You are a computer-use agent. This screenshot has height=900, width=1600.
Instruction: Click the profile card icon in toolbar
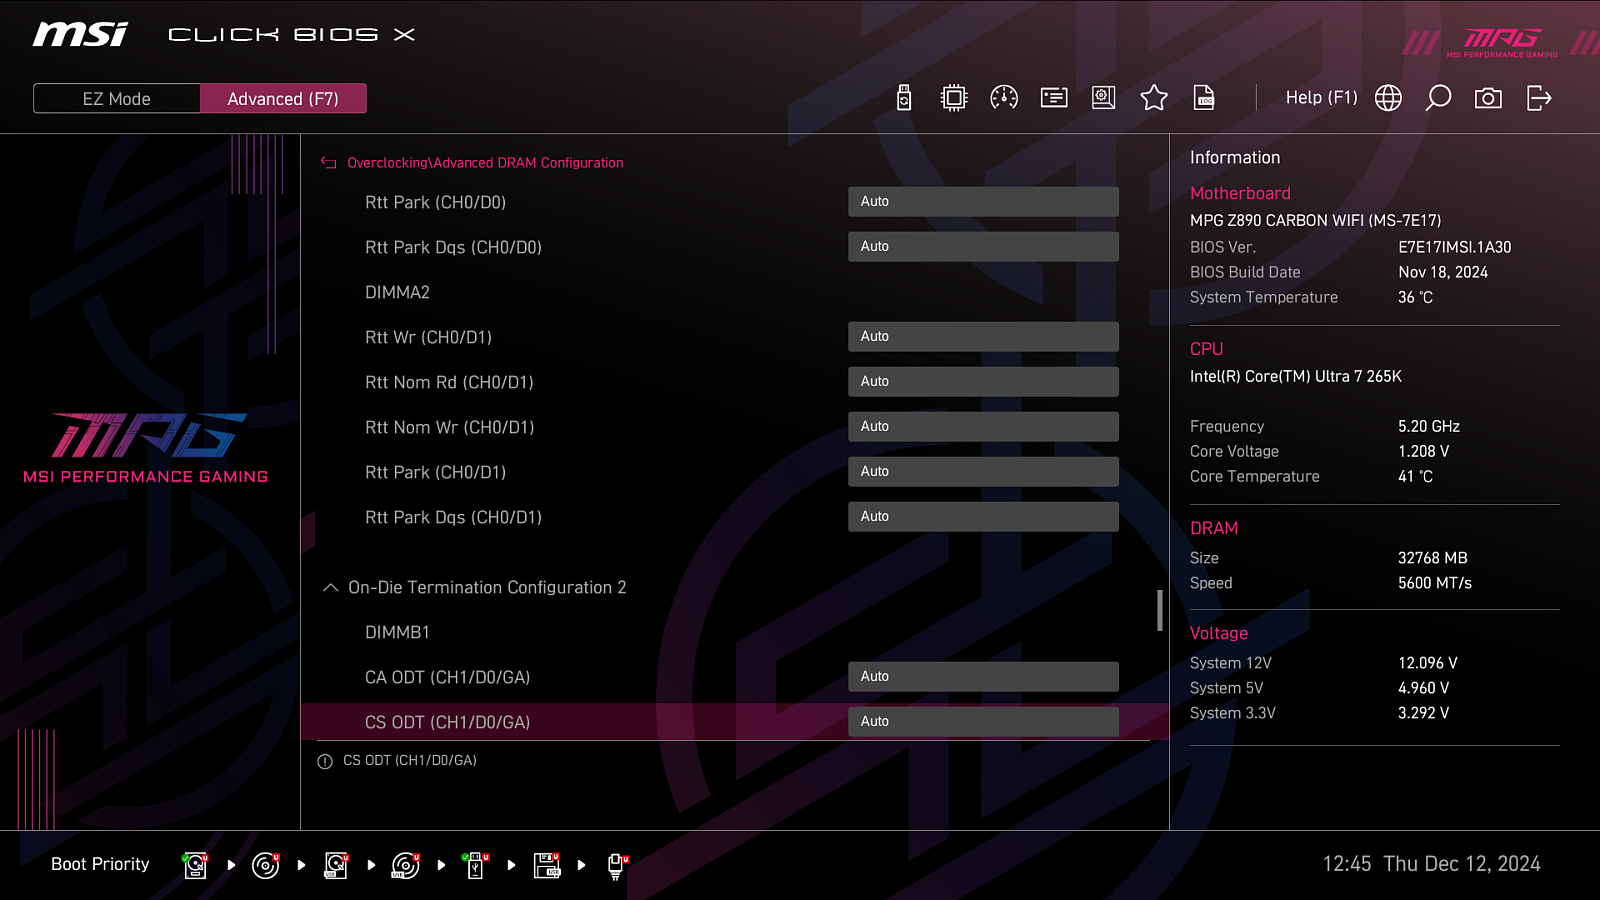(x=1054, y=98)
